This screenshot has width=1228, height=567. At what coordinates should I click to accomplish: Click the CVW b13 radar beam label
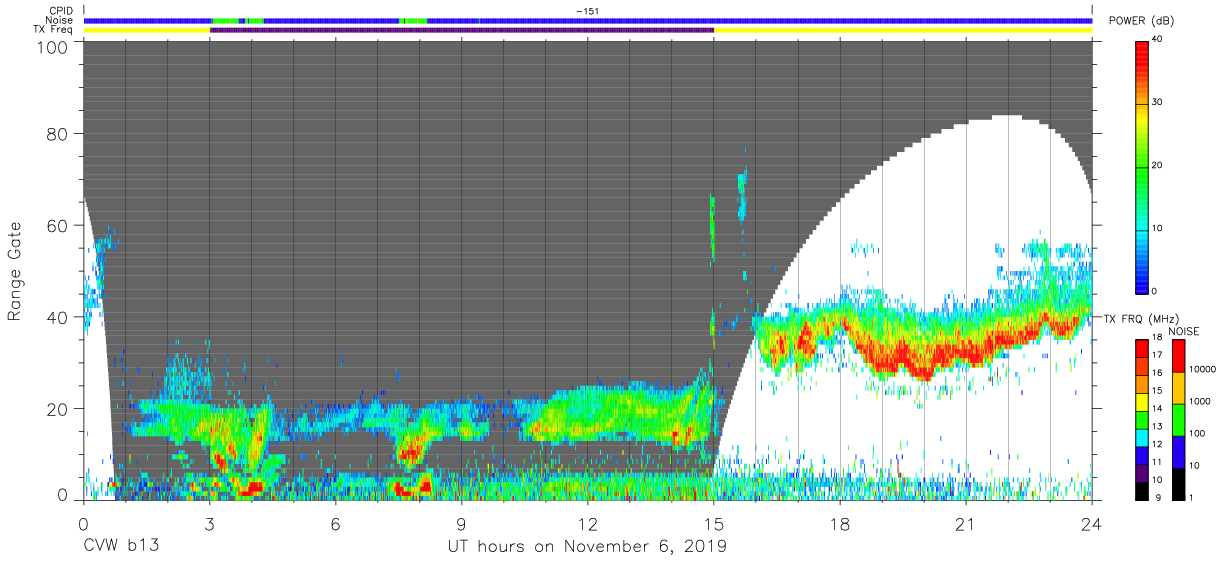coord(121,547)
